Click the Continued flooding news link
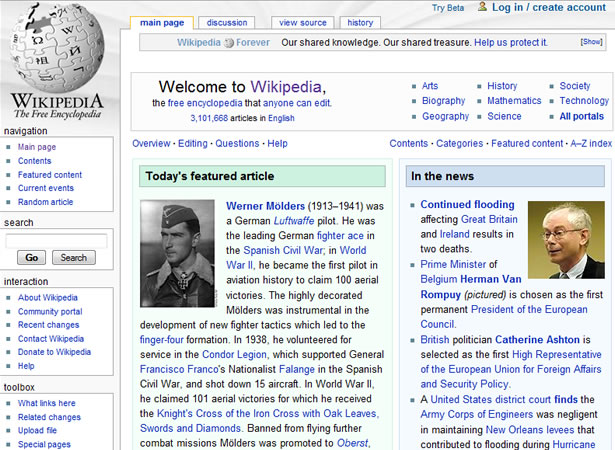This screenshot has width=615, height=450. [467, 204]
